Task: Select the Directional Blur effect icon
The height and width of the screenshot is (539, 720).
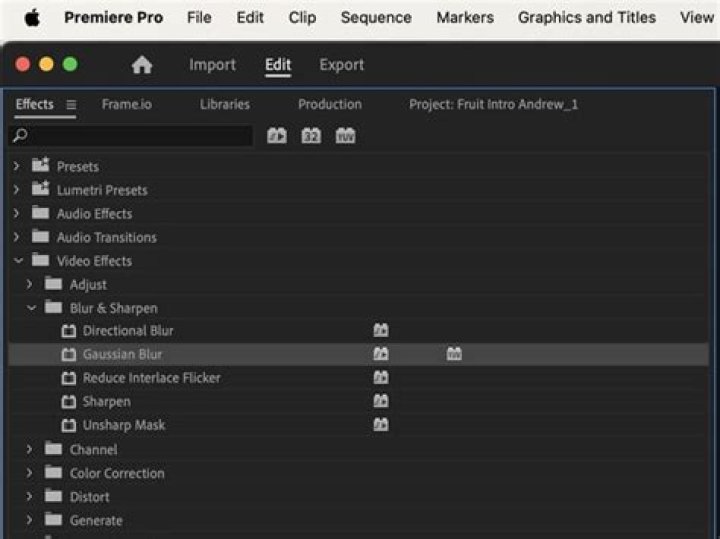Action: click(x=69, y=331)
